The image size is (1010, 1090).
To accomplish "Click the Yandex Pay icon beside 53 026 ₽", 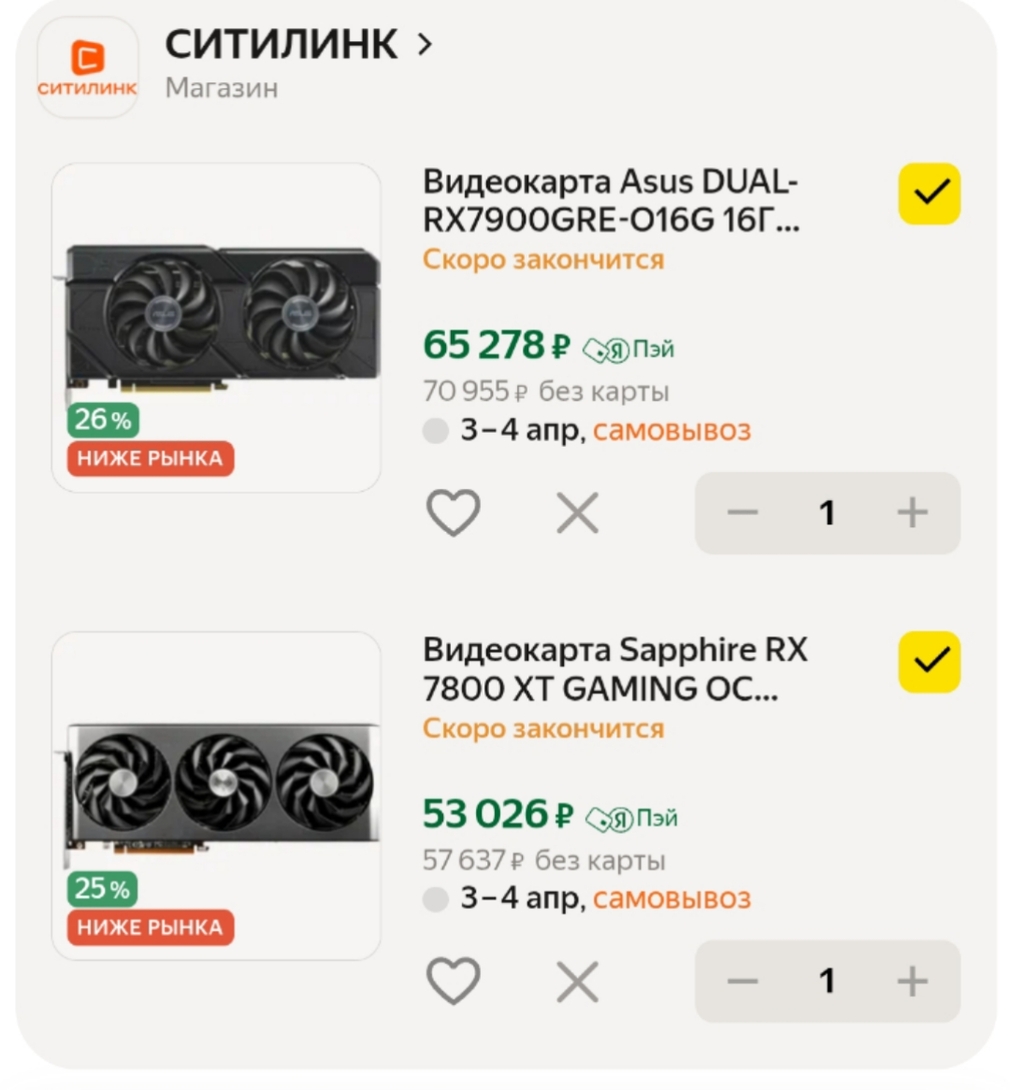I will pyautogui.click(x=632, y=818).
